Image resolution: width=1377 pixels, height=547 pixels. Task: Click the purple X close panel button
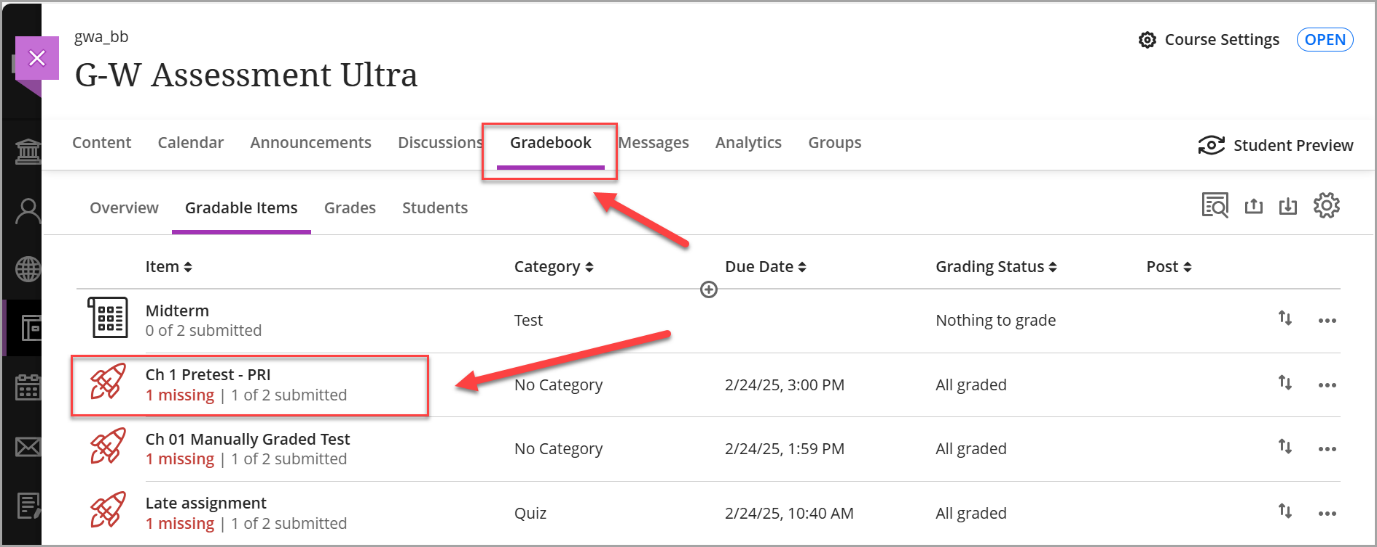coord(37,58)
